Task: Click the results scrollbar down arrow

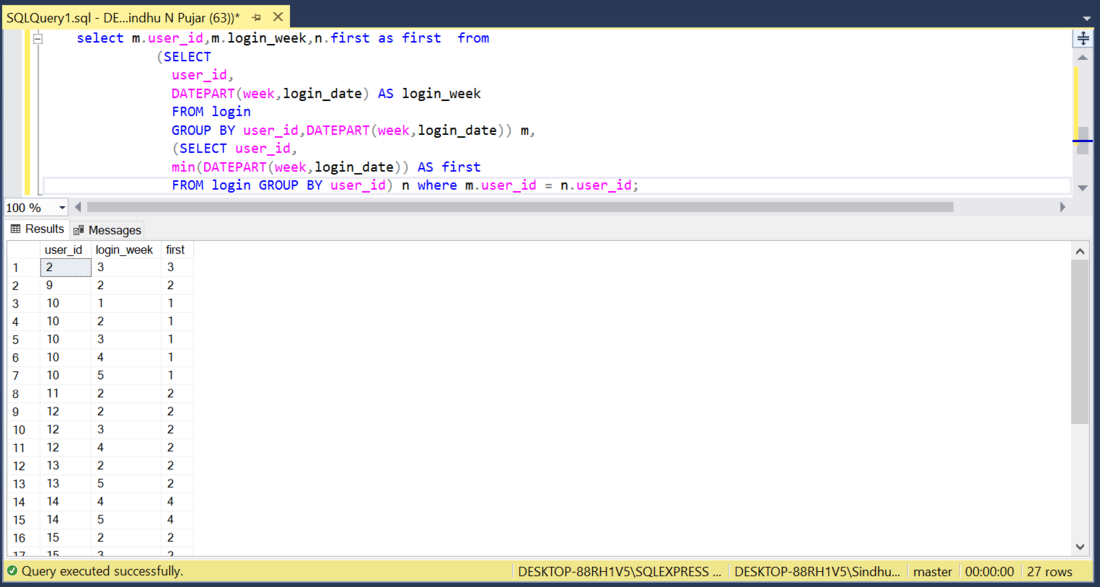Action: (1080, 547)
